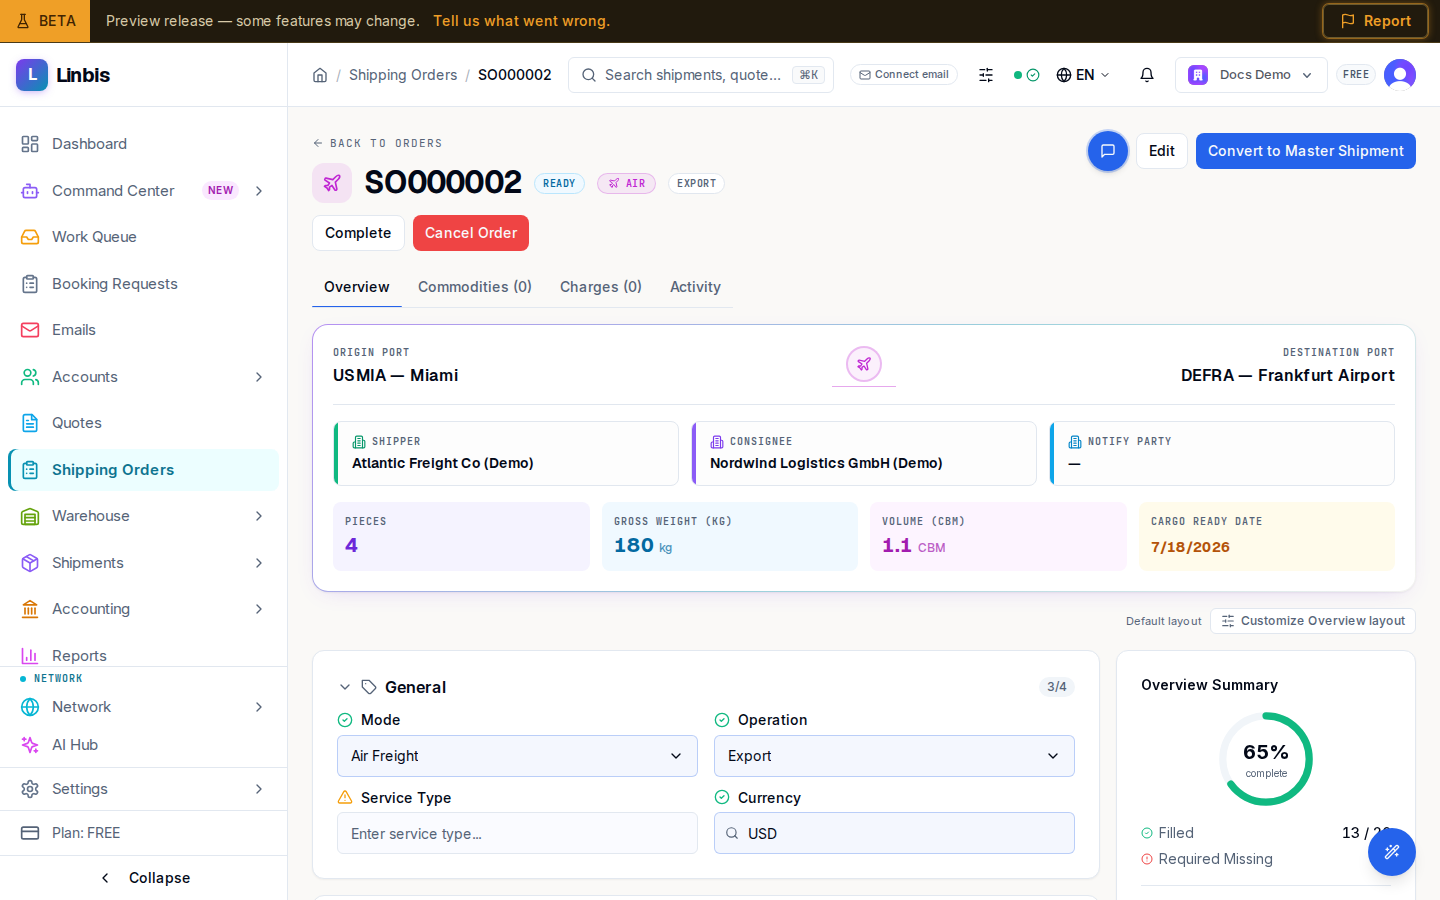Click the plane icon between ports

click(864, 364)
